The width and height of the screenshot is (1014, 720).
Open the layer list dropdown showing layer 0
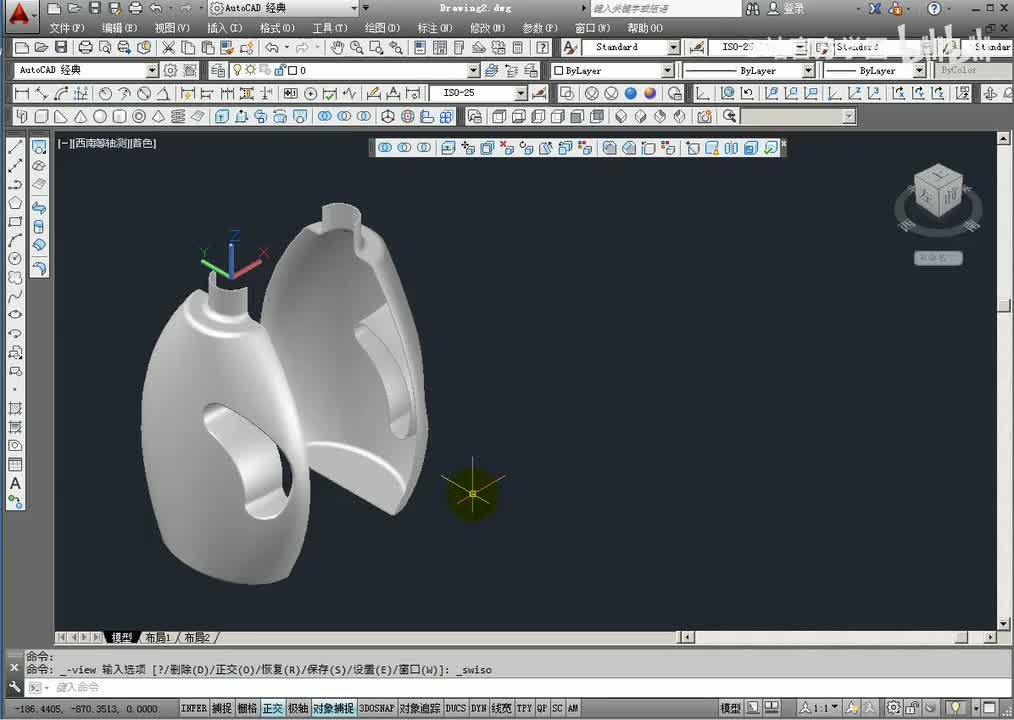[473, 70]
